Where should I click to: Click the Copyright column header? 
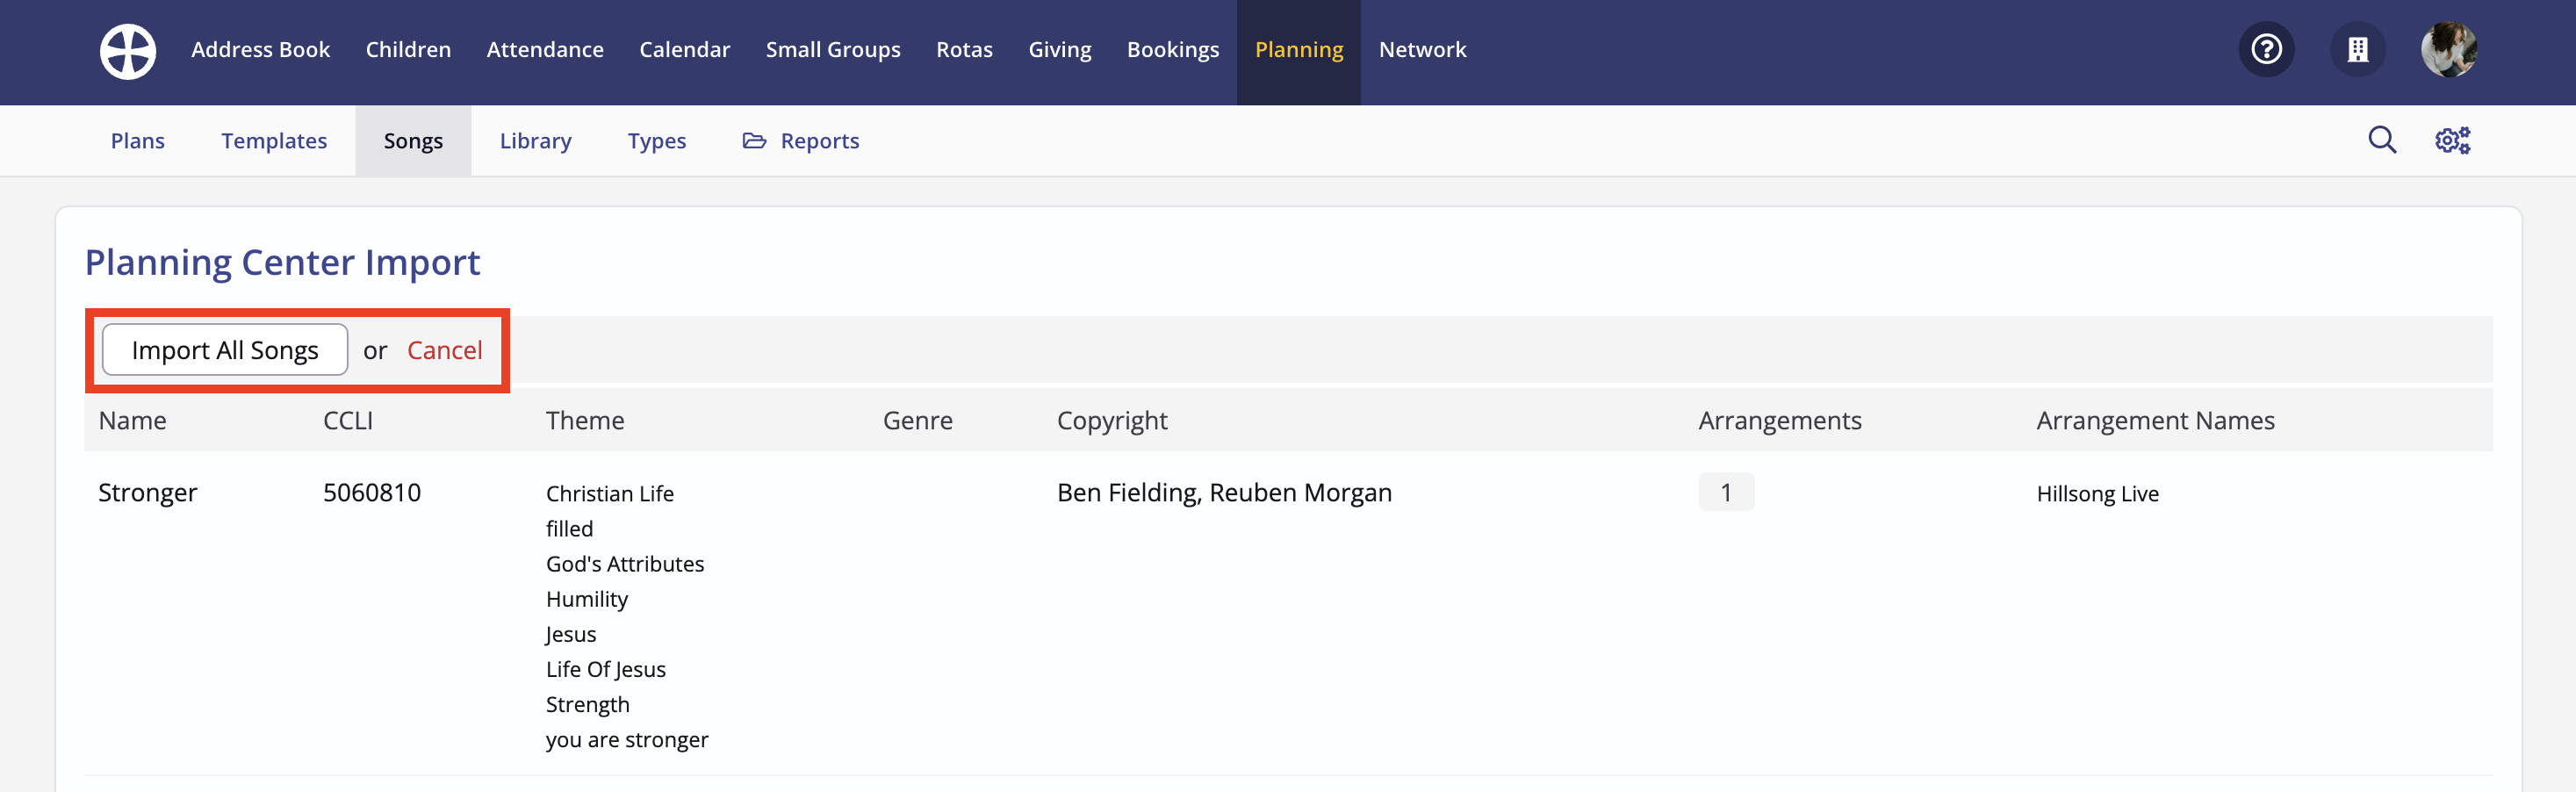tap(1112, 420)
